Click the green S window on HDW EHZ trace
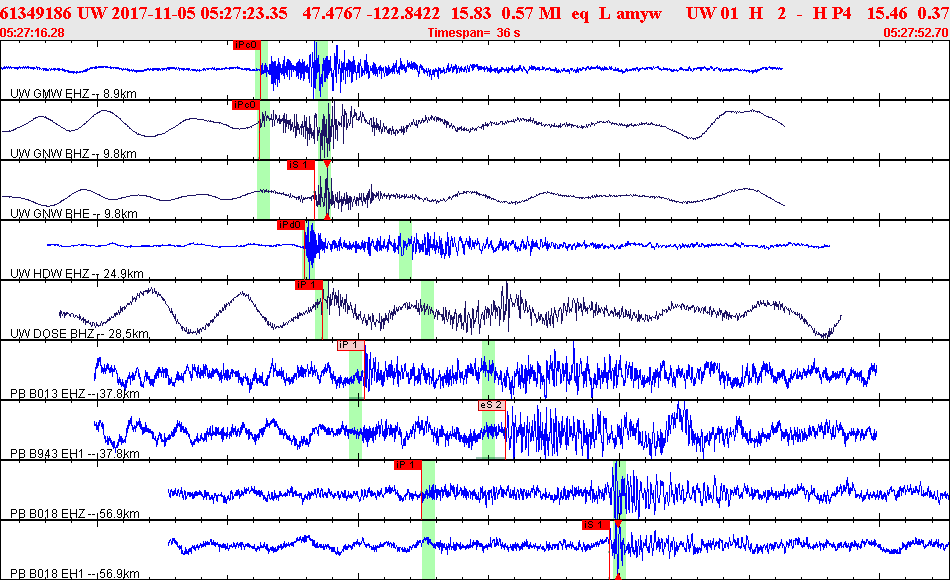 405,250
